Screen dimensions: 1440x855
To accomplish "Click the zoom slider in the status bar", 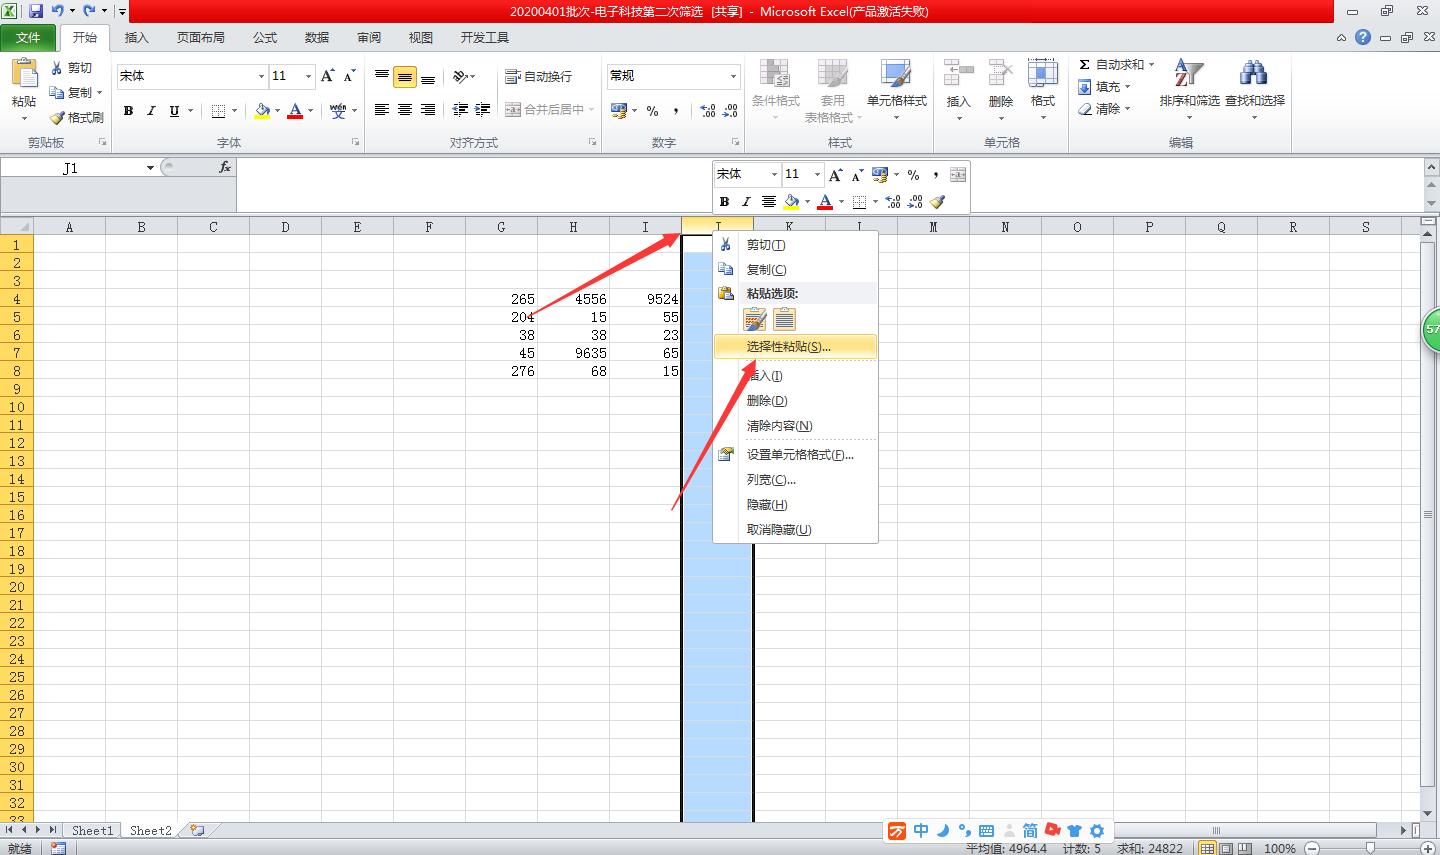I will 1370,848.
